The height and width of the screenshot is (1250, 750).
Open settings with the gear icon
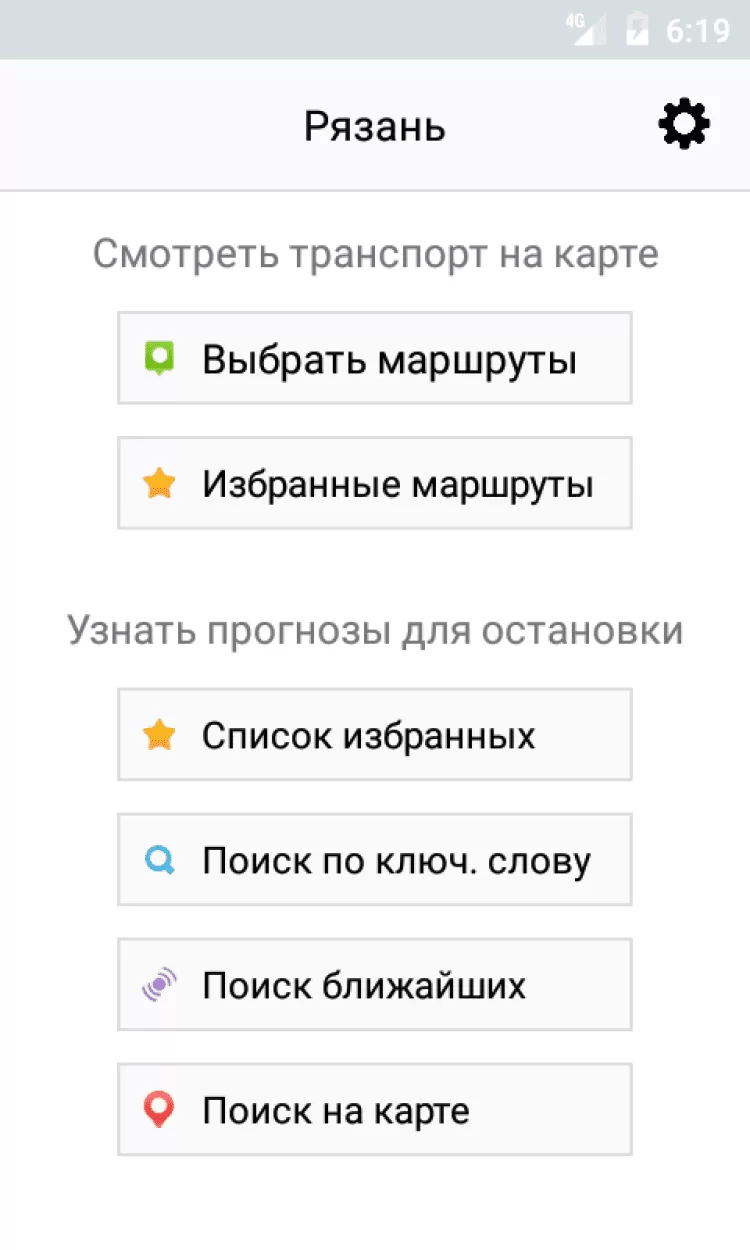[x=684, y=126]
